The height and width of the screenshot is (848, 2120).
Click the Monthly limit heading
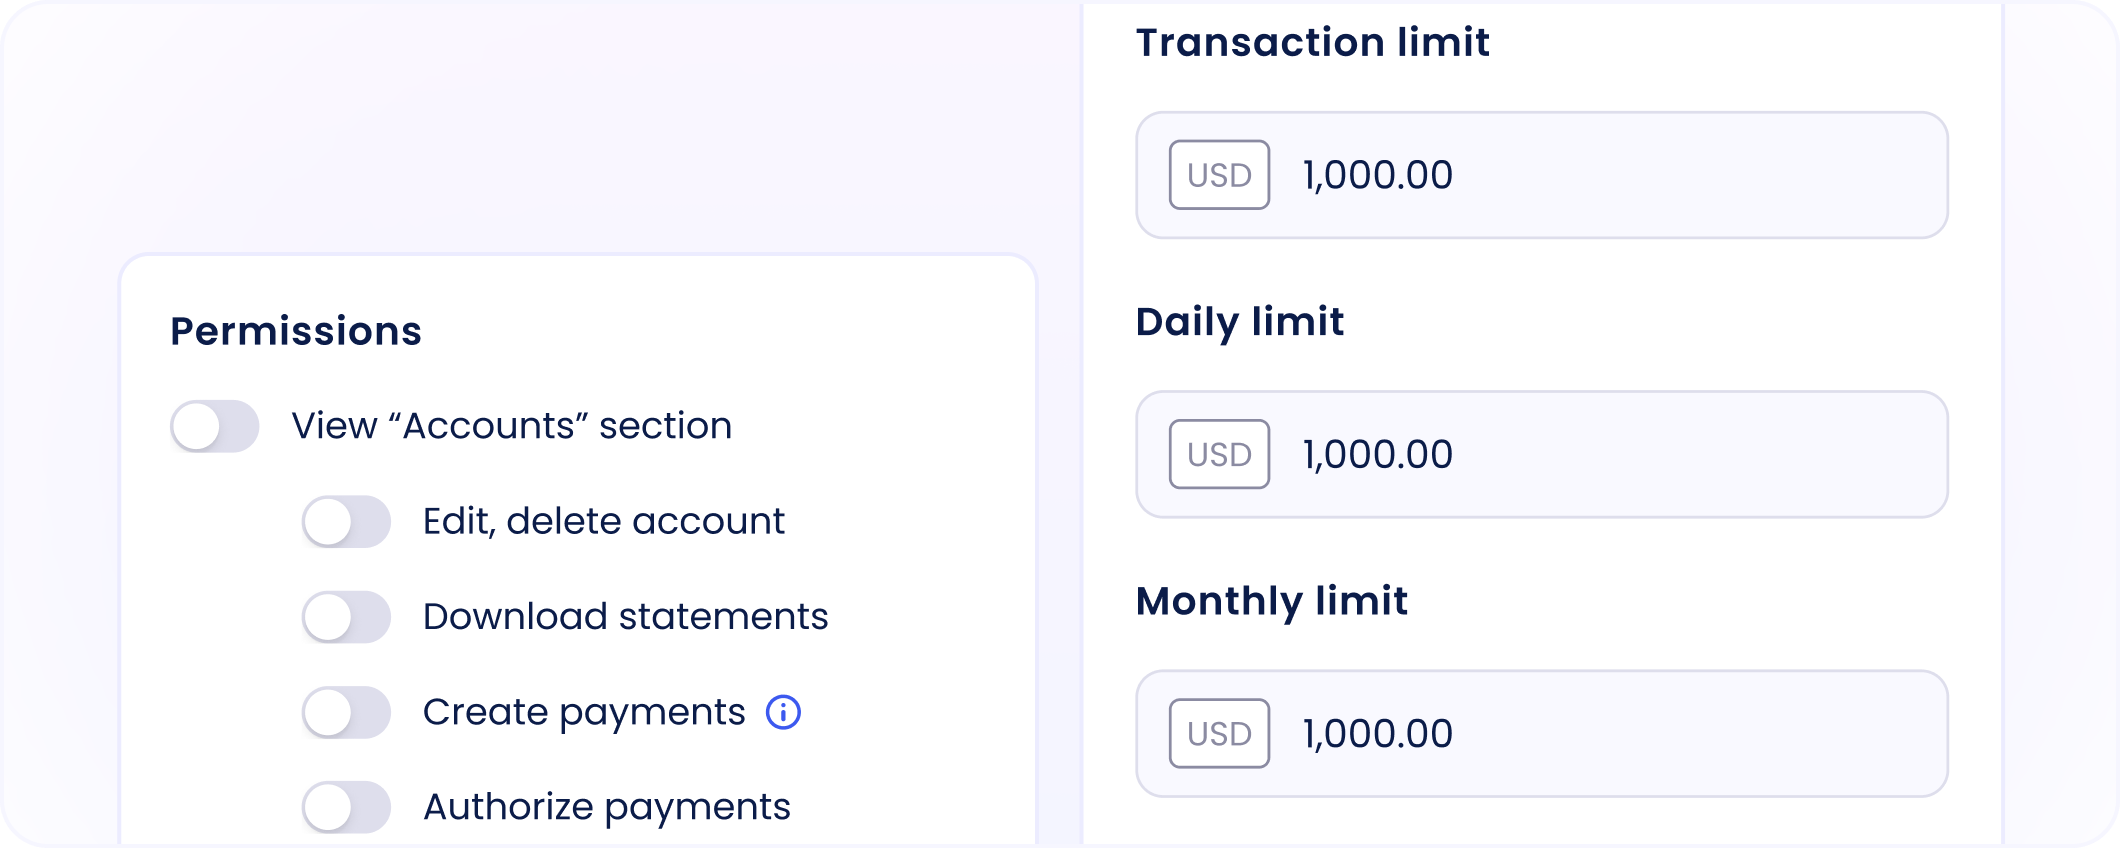coord(1271,601)
